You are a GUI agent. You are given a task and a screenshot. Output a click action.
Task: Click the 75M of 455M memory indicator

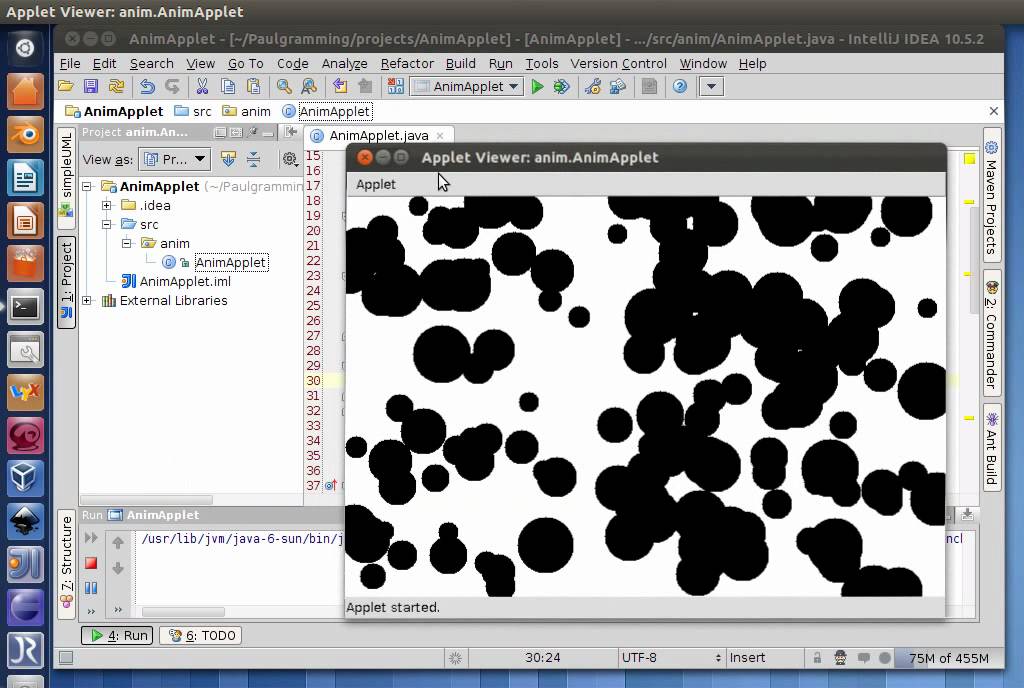coord(948,657)
